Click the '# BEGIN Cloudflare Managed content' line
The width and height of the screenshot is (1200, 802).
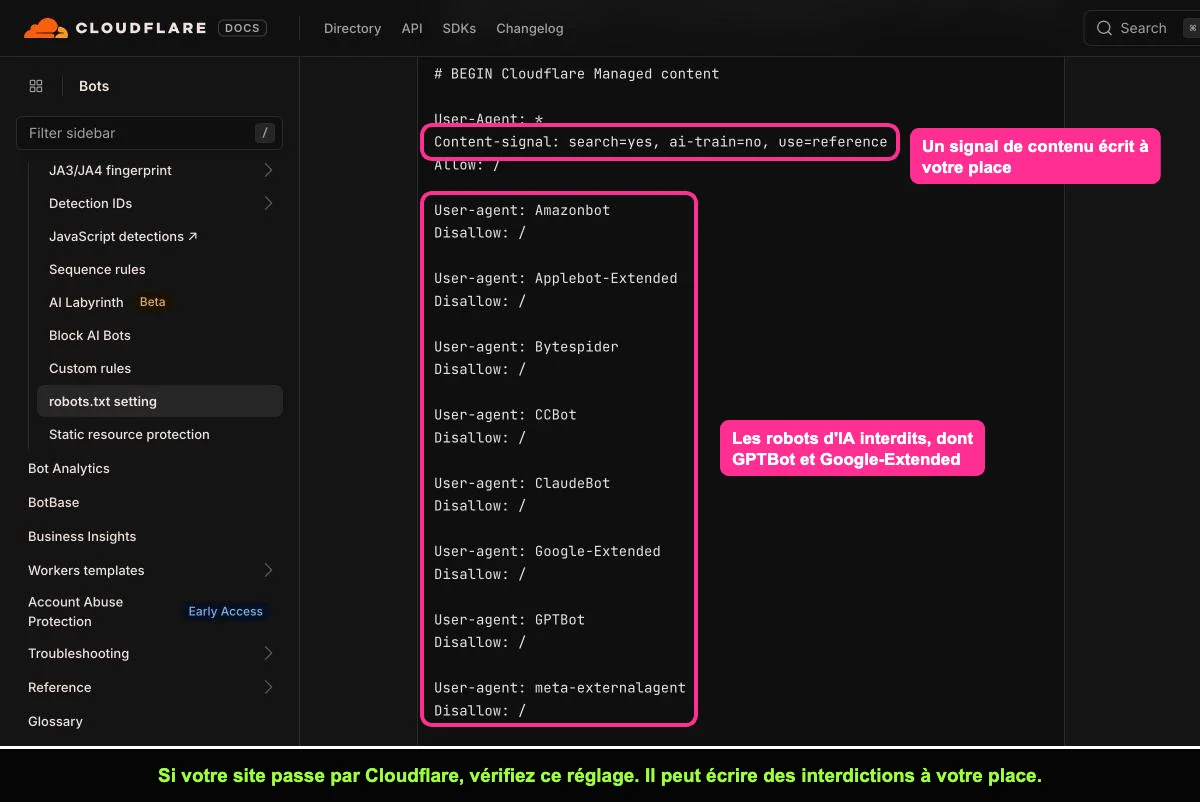coord(576,74)
